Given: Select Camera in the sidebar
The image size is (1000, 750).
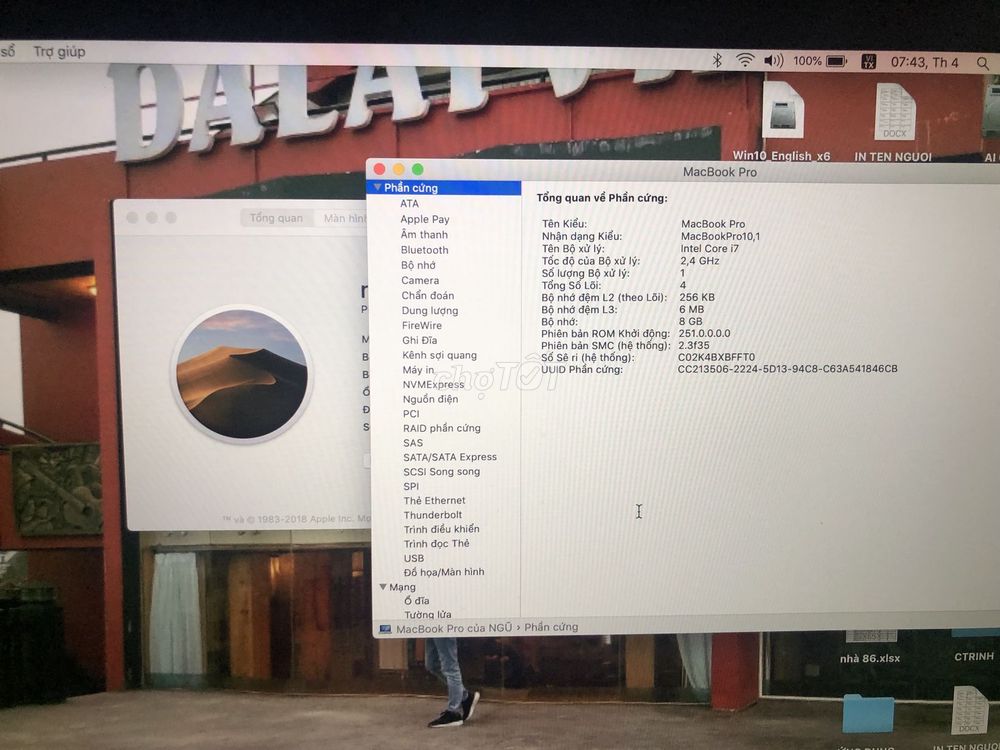Looking at the screenshot, I should click(x=420, y=280).
